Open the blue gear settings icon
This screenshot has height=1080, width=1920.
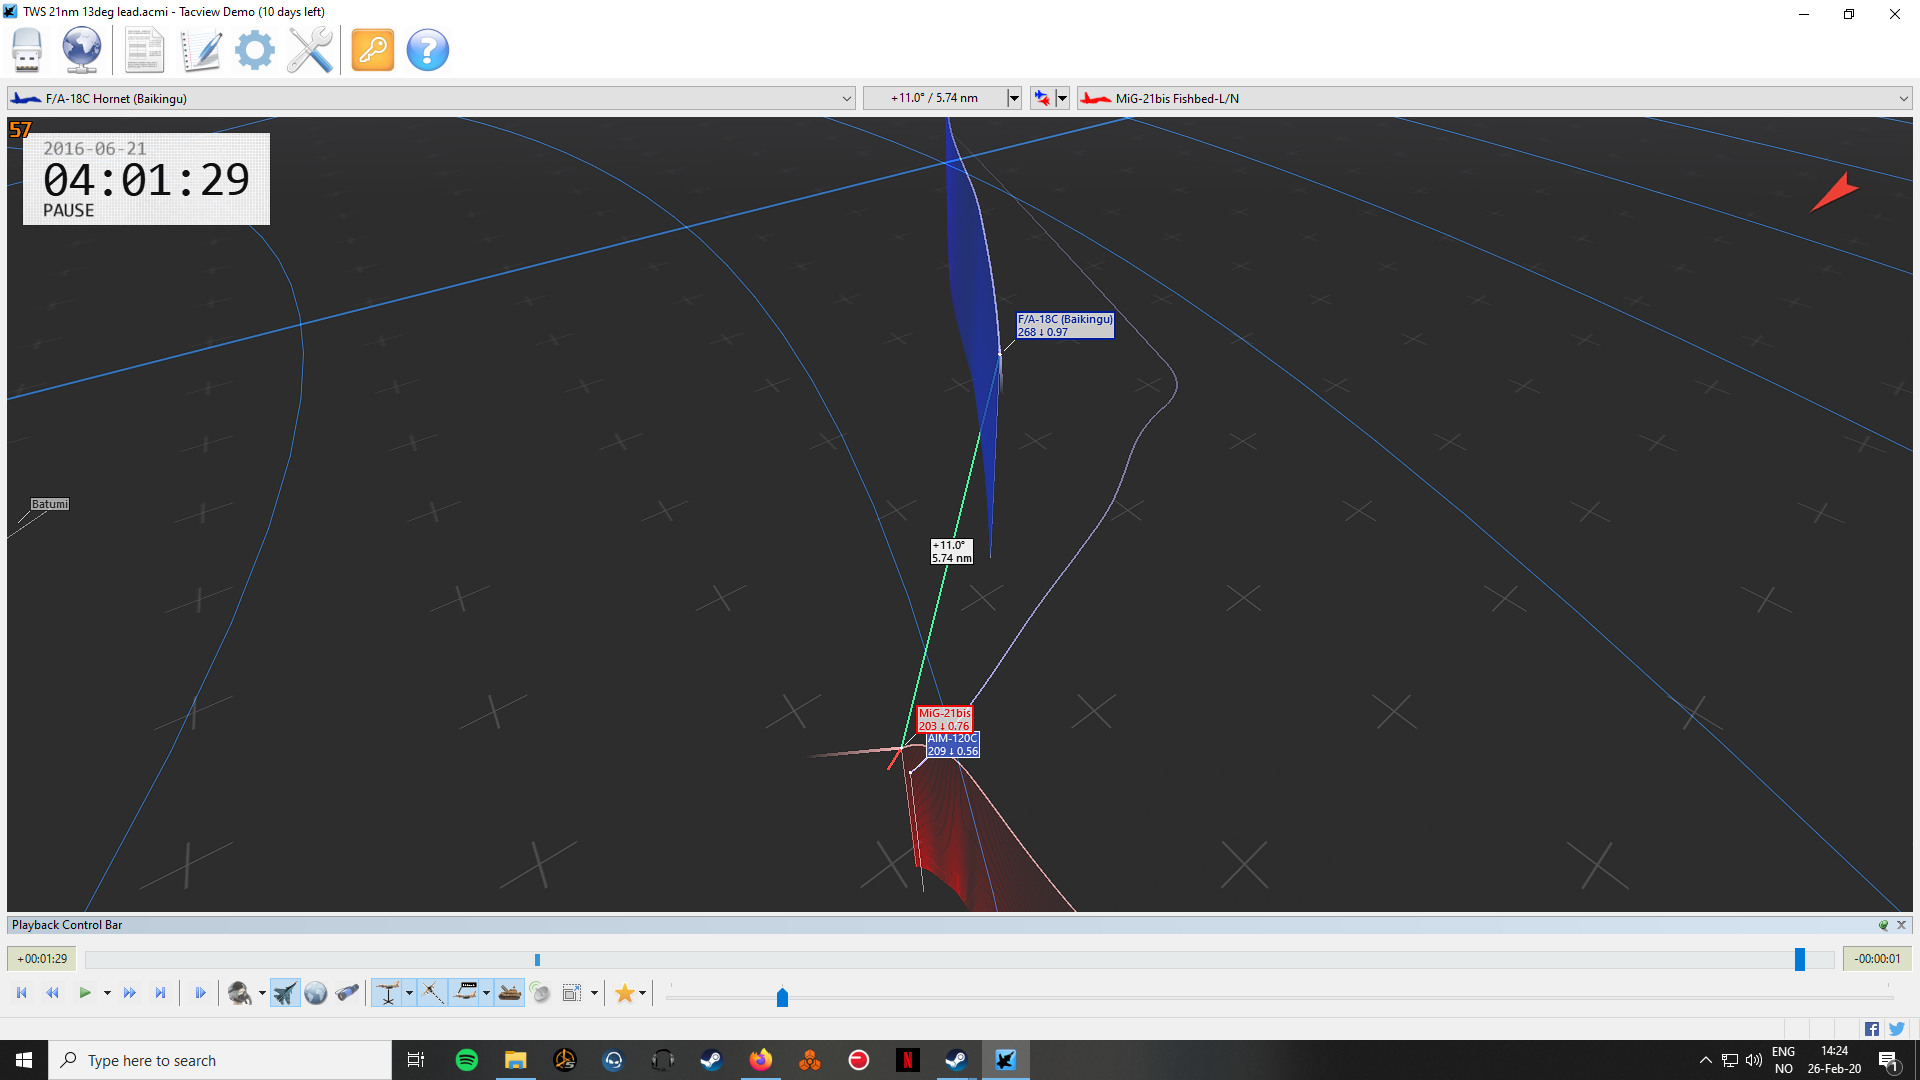(x=255, y=50)
